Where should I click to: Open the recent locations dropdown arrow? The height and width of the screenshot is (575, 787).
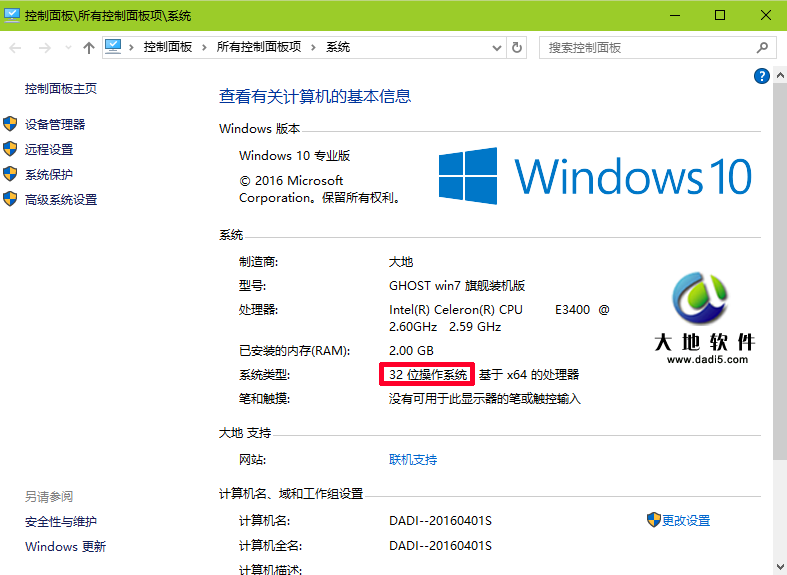pos(68,48)
